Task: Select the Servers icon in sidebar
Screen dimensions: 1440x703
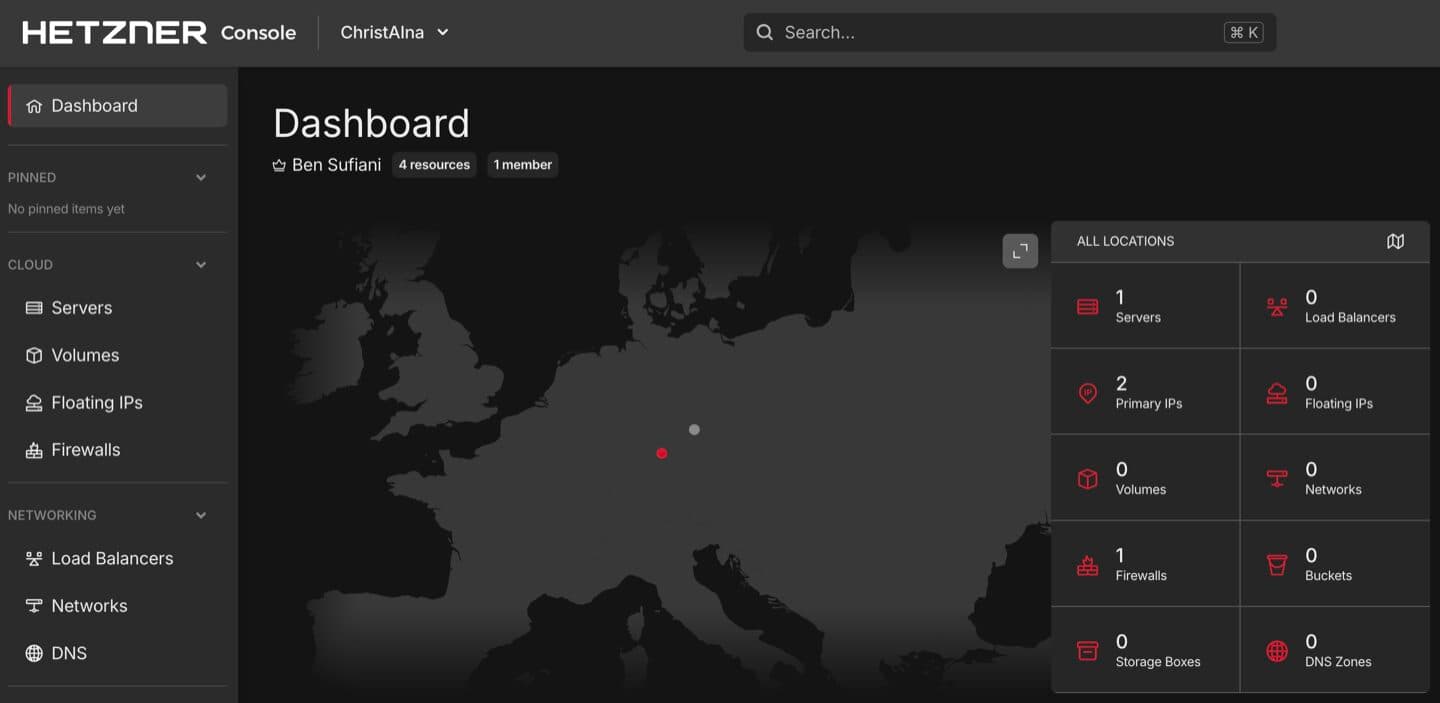Action: coord(33,308)
